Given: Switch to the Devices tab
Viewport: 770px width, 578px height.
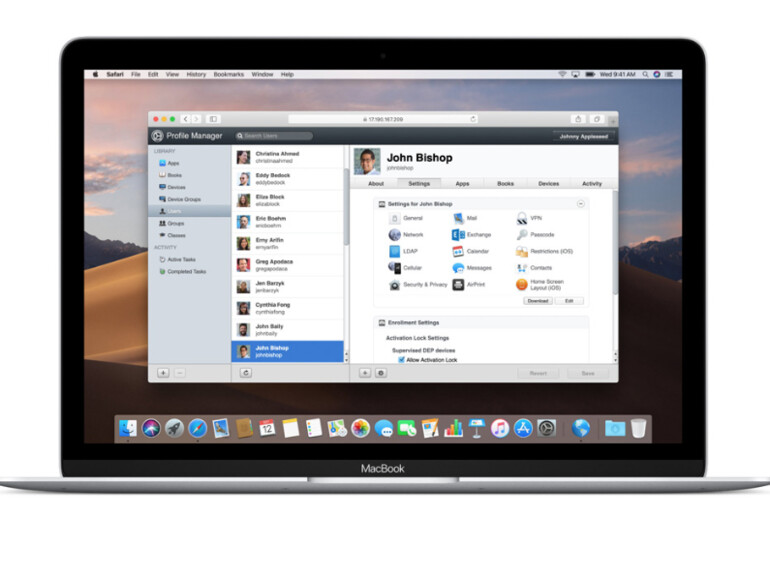Looking at the screenshot, I should point(549,184).
